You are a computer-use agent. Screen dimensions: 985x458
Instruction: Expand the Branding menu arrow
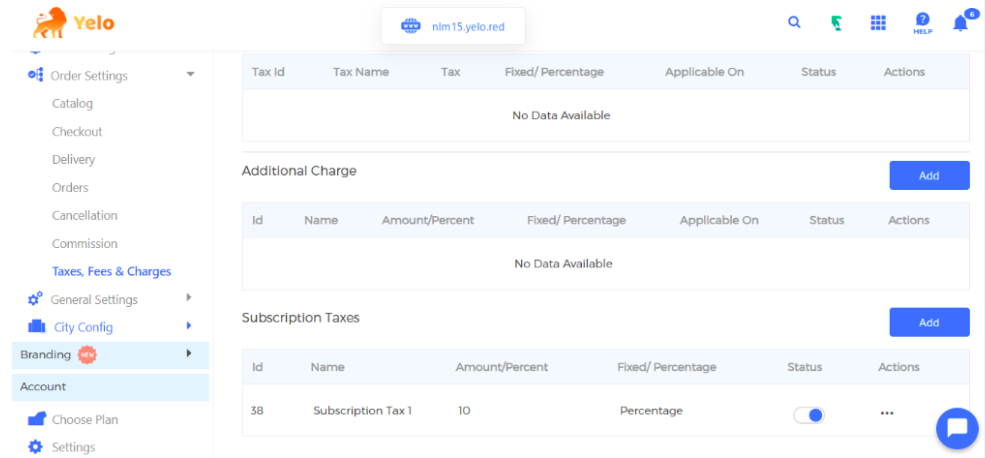point(188,354)
